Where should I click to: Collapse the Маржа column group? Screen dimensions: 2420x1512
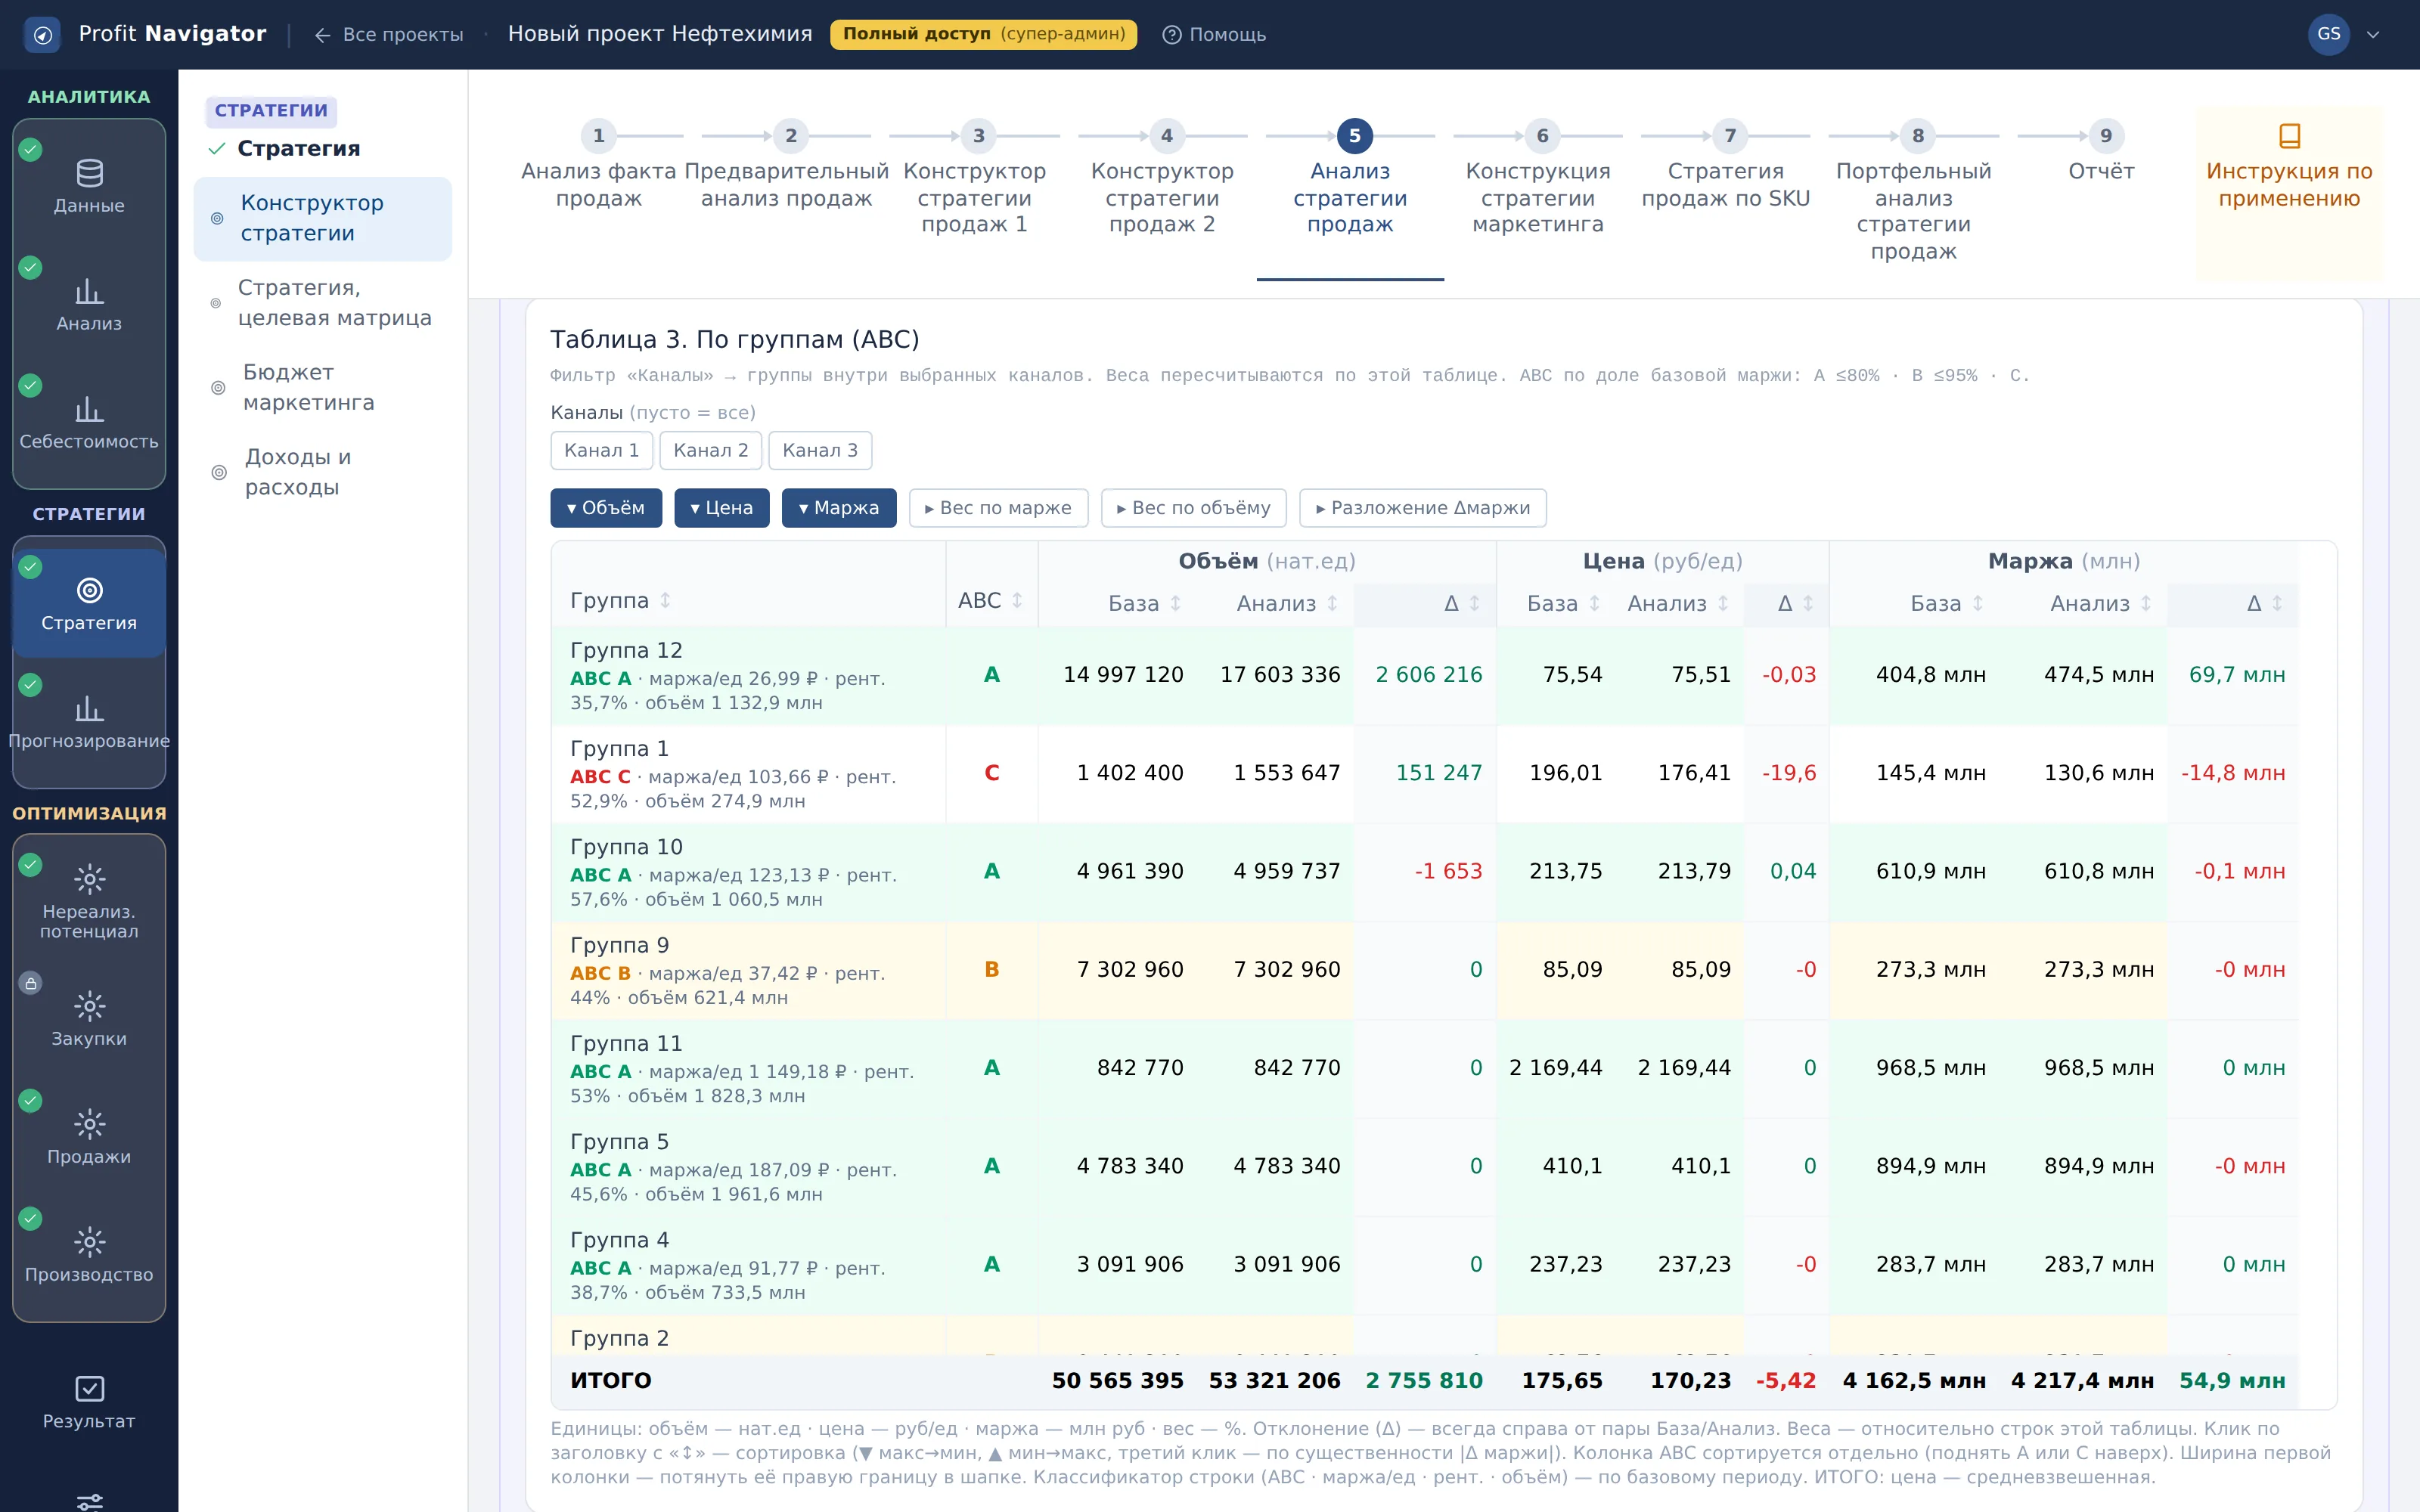coord(839,507)
